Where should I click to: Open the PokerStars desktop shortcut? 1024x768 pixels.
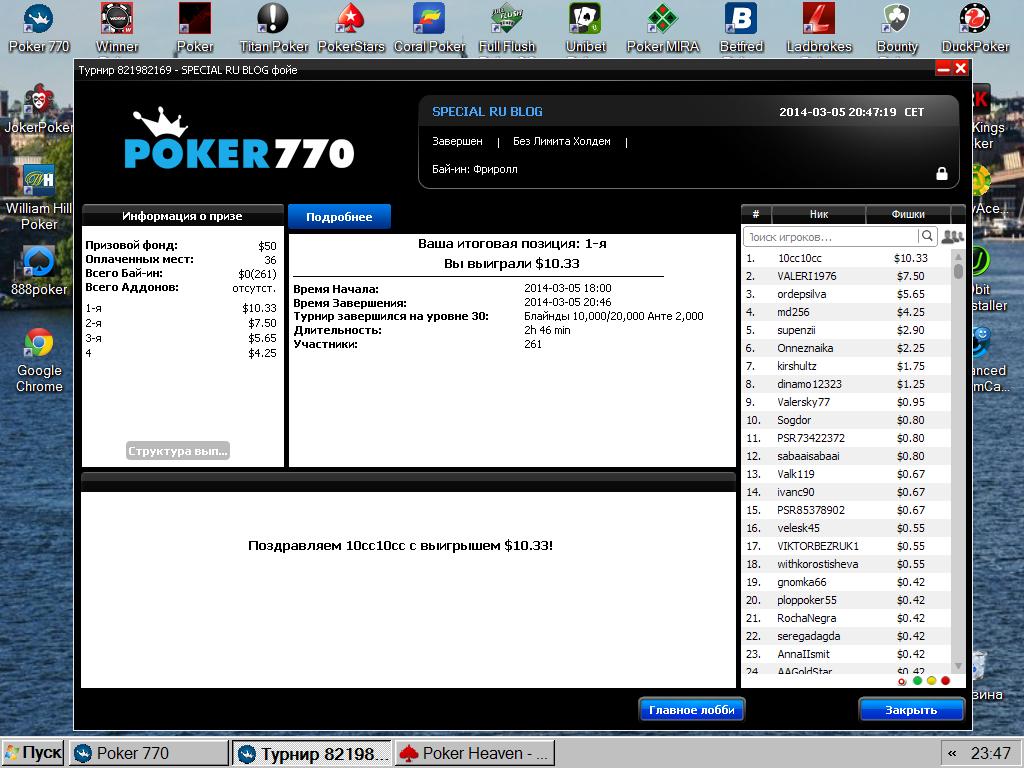(351, 27)
